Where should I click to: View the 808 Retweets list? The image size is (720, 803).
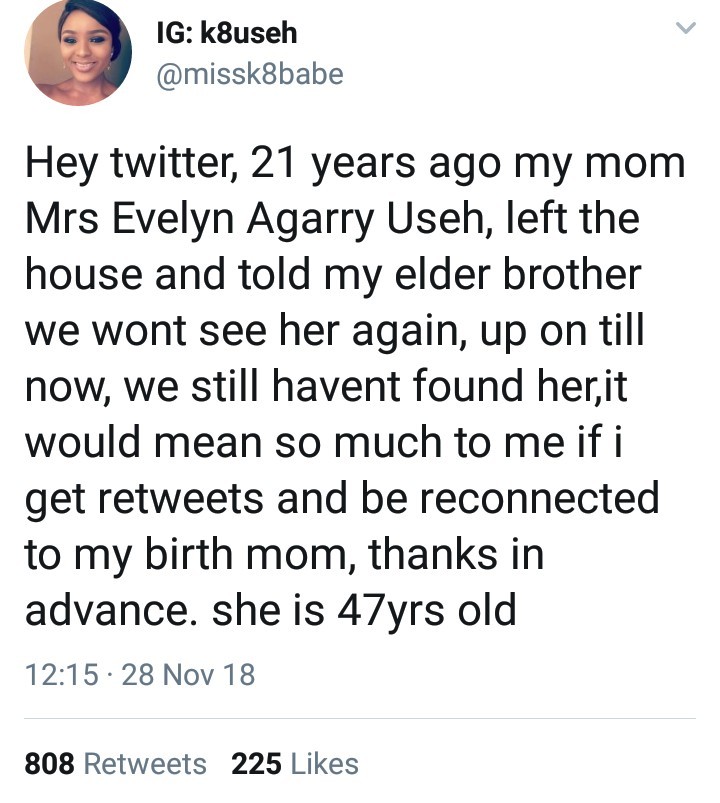pos(115,764)
